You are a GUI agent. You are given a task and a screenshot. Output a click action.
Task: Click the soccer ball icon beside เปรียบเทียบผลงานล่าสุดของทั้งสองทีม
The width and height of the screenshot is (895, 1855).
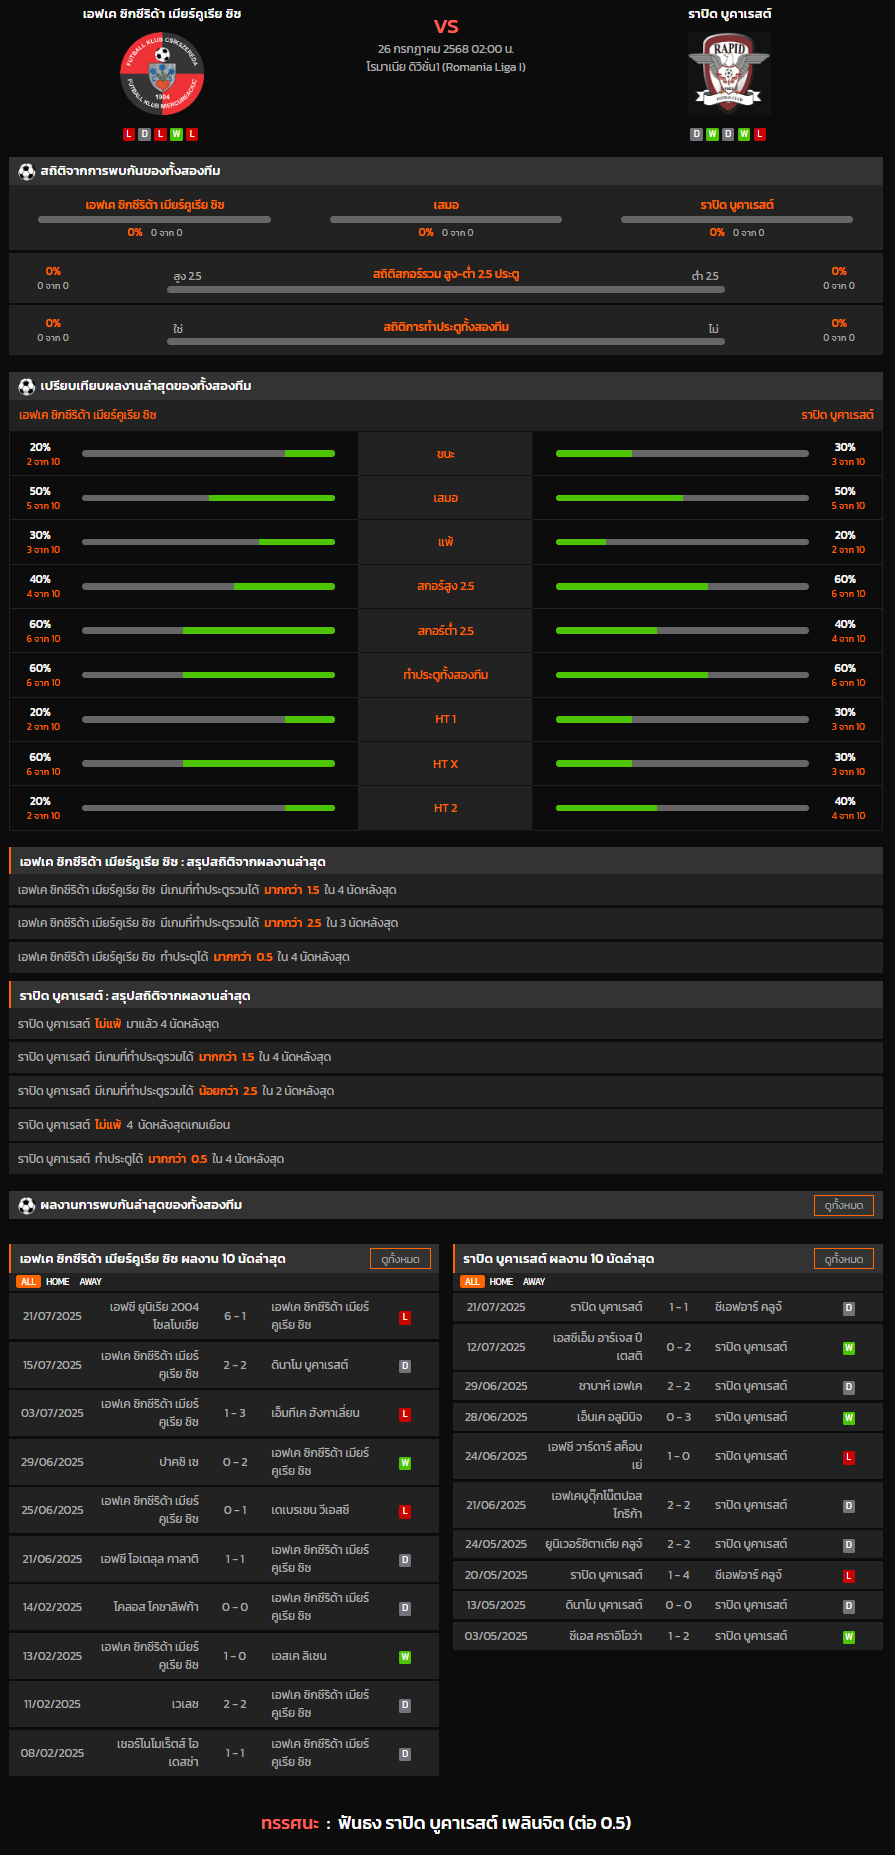(27, 386)
